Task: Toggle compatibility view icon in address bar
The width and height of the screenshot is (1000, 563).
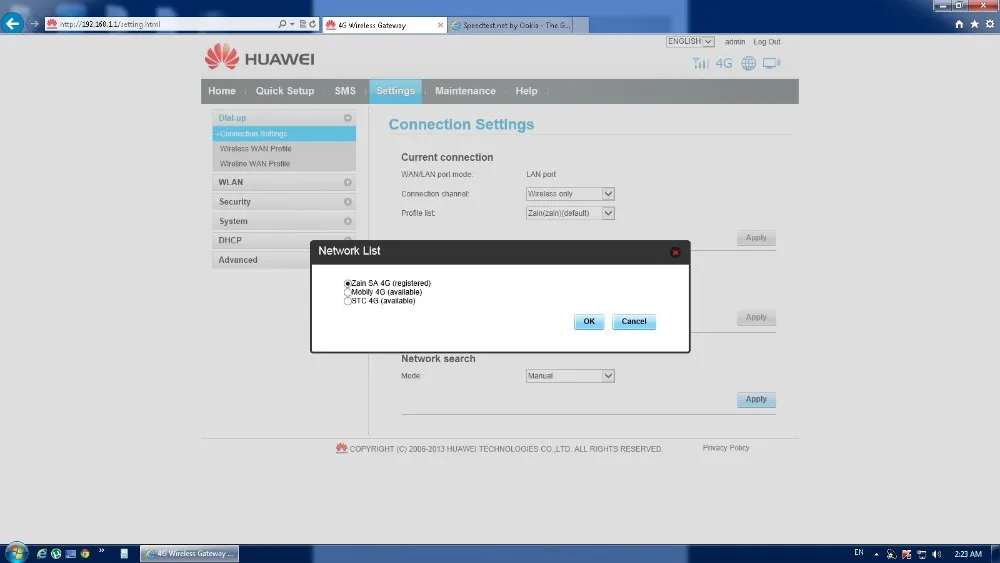Action: (302, 24)
